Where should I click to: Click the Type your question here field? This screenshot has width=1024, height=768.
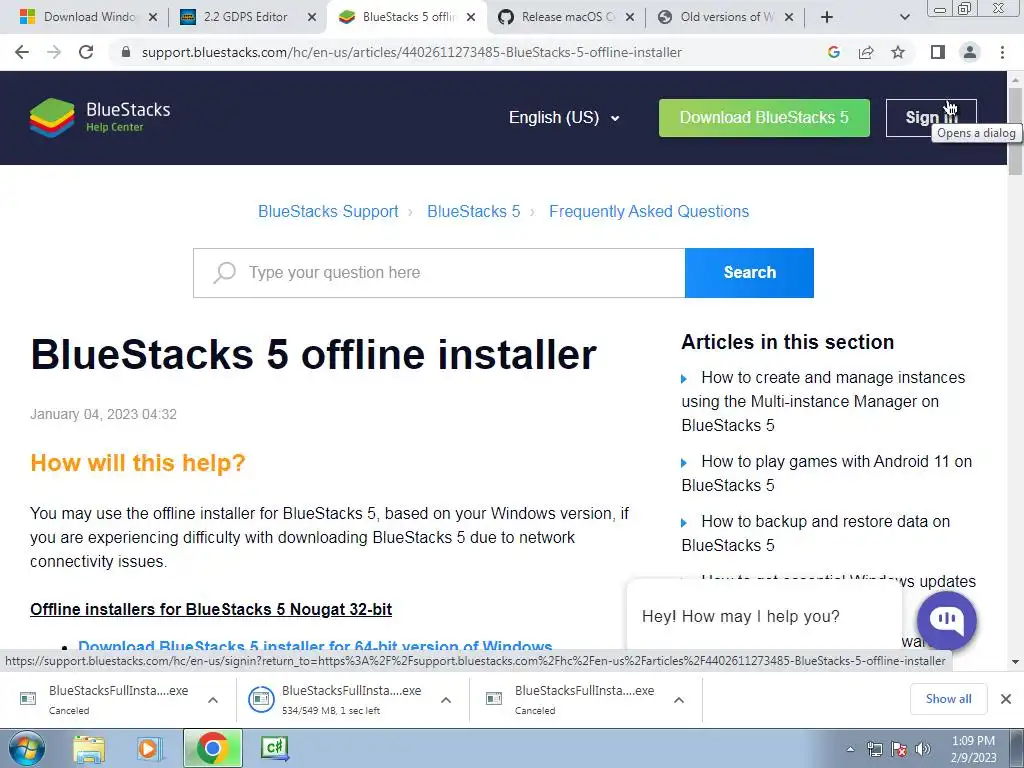coord(439,273)
